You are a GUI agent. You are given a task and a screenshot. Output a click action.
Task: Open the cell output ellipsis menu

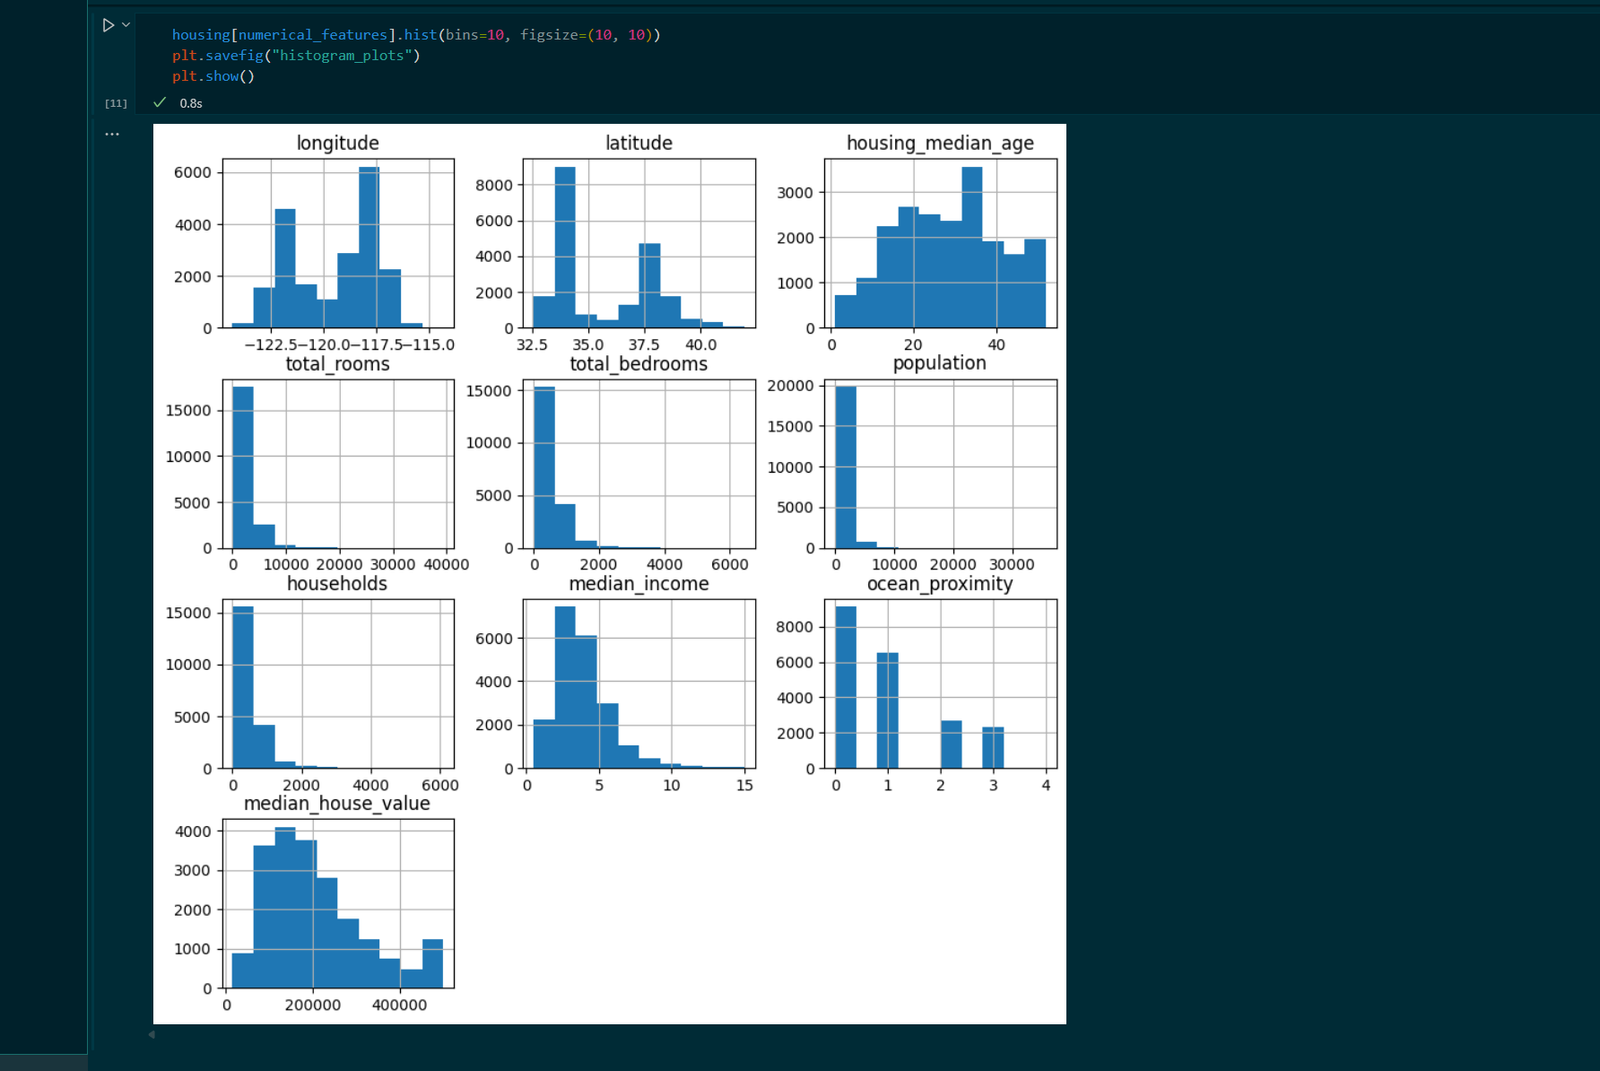point(112,133)
